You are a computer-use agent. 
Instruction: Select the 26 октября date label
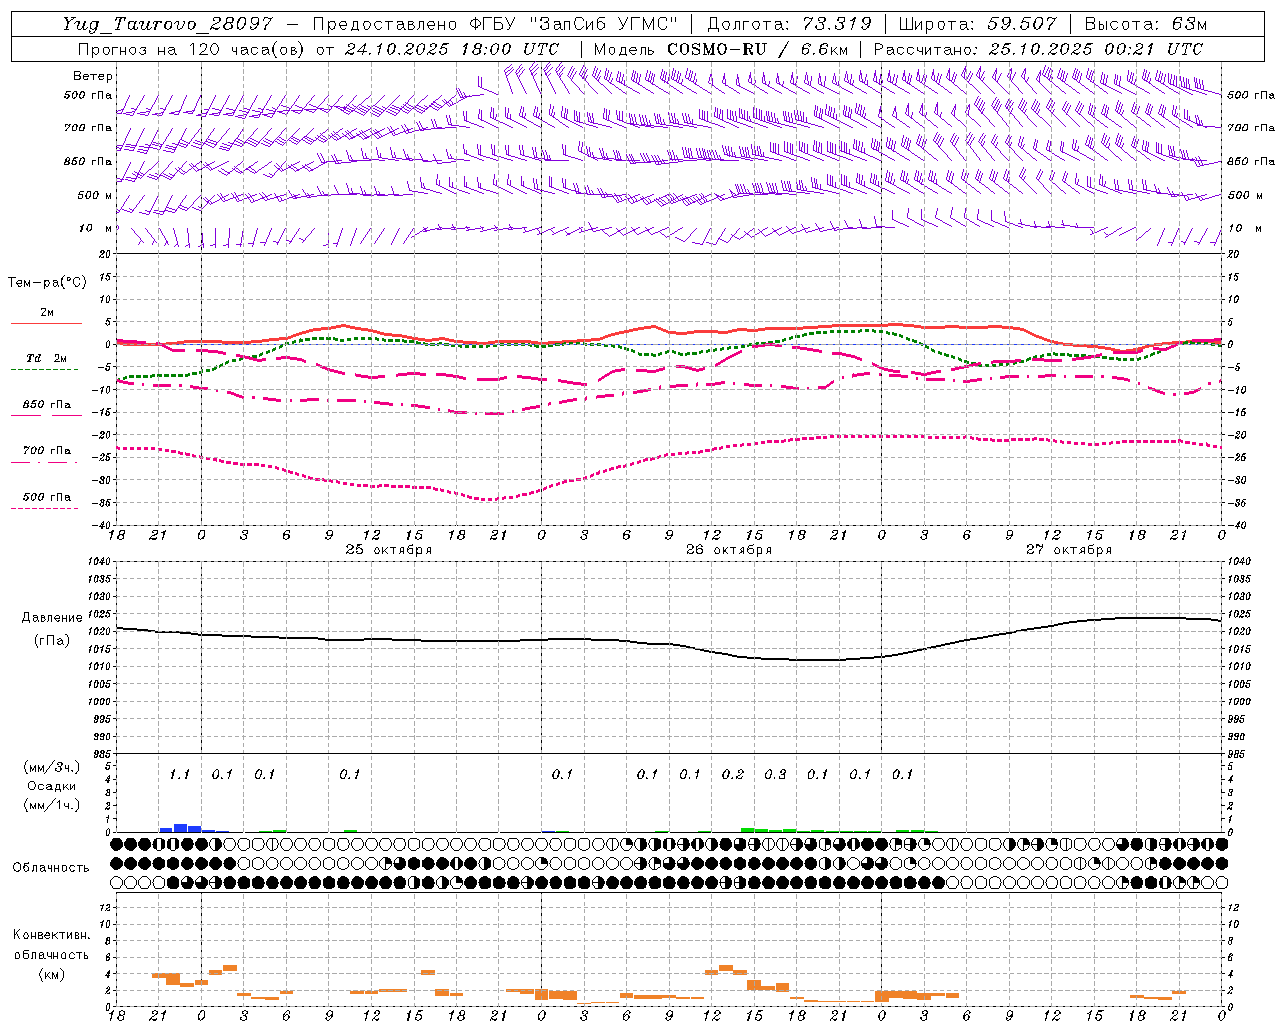(x=728, y=549)
